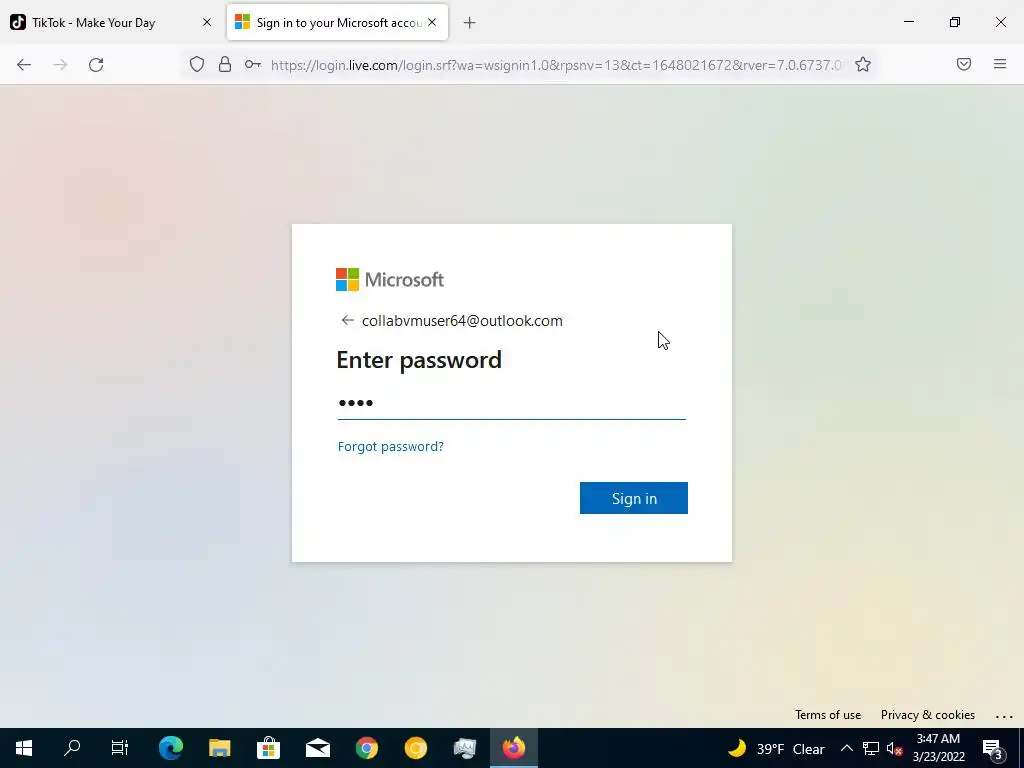
Task: Open the Terms of use link
Action: tap(827, 714)
